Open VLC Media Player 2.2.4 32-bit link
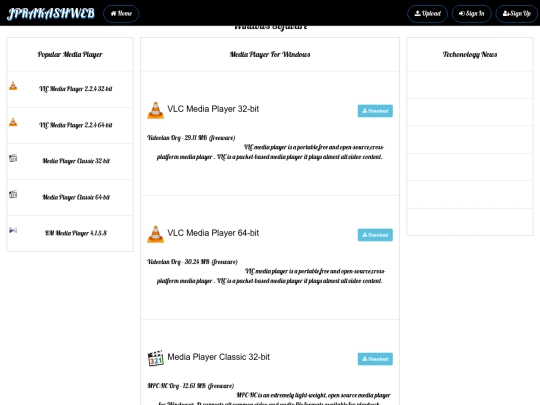Viewport: 540px width, 405px height. coord(76,89)
